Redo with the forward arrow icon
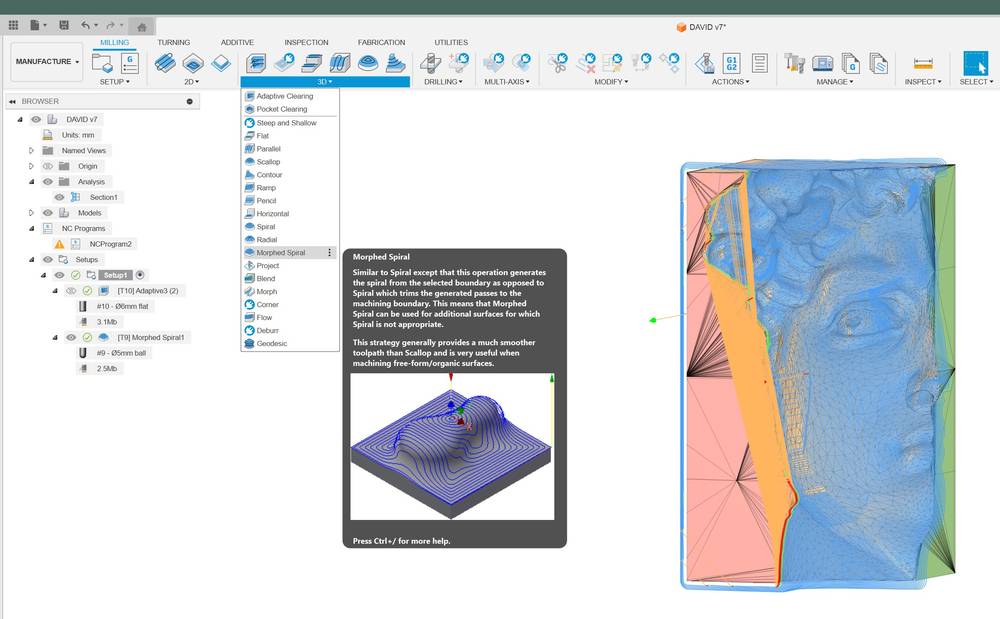Screen dimensions: 1000x619 110,25
